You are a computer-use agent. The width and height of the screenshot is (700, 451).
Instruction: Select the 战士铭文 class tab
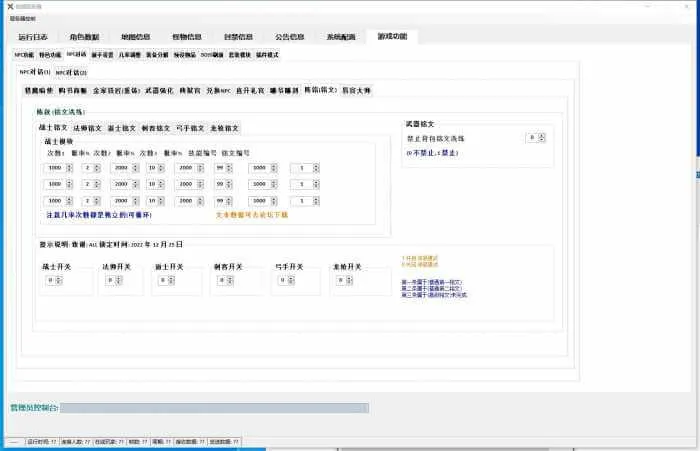[x=53, y=128]
